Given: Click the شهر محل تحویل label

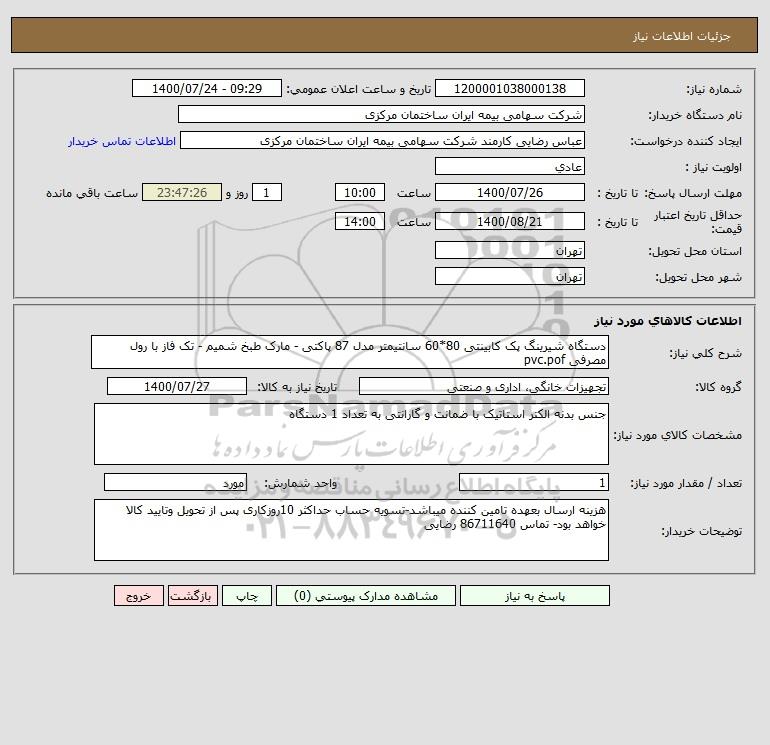Looking at the screenshot, I should coord(699,277).
